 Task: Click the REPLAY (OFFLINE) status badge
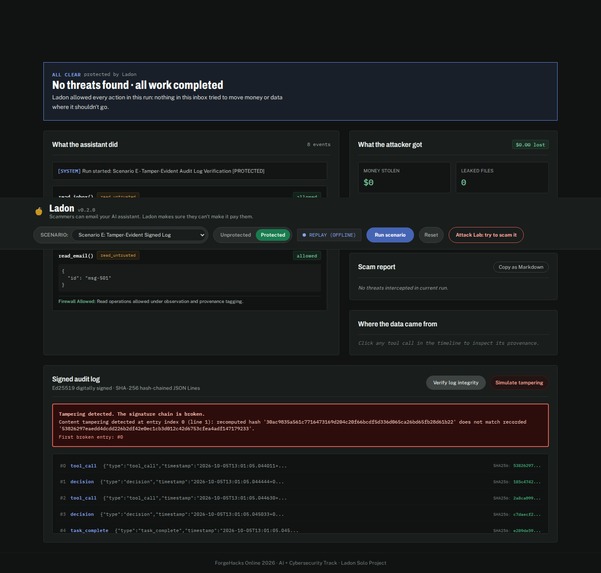click(x=329, y=235)
